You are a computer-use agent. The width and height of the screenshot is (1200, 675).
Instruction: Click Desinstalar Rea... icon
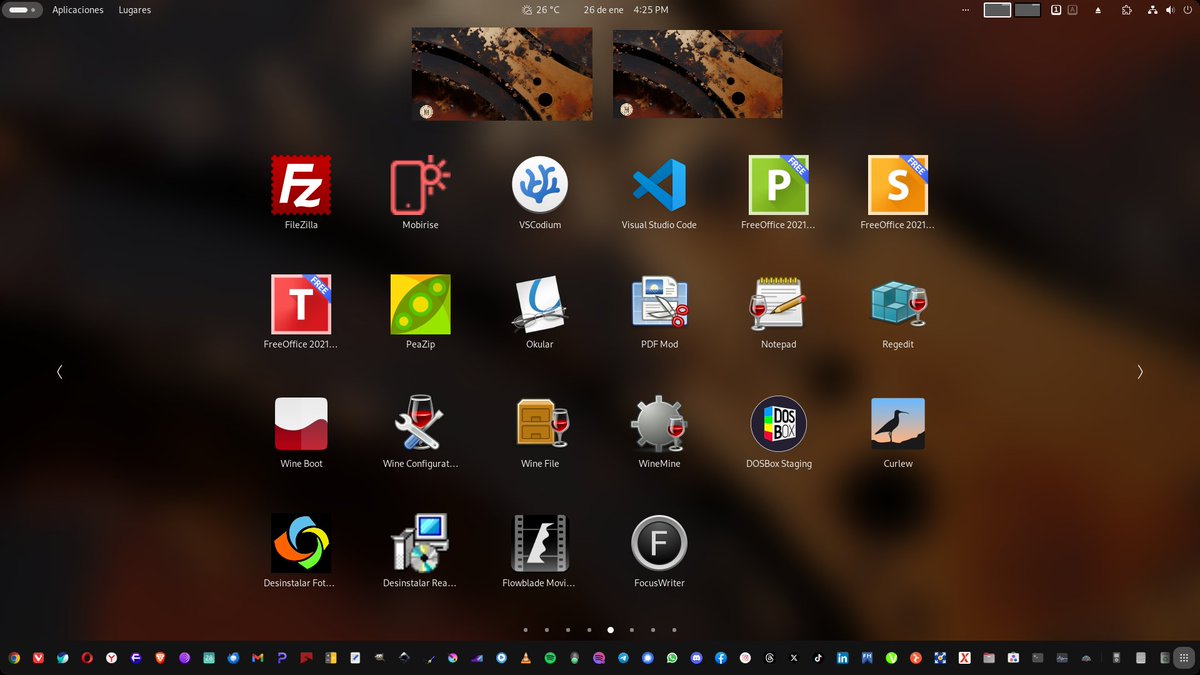click(420, 551)
